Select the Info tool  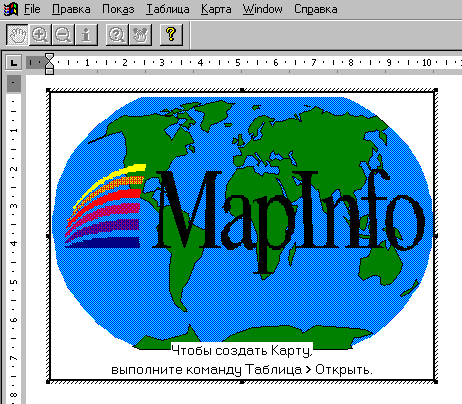point(86,35)
